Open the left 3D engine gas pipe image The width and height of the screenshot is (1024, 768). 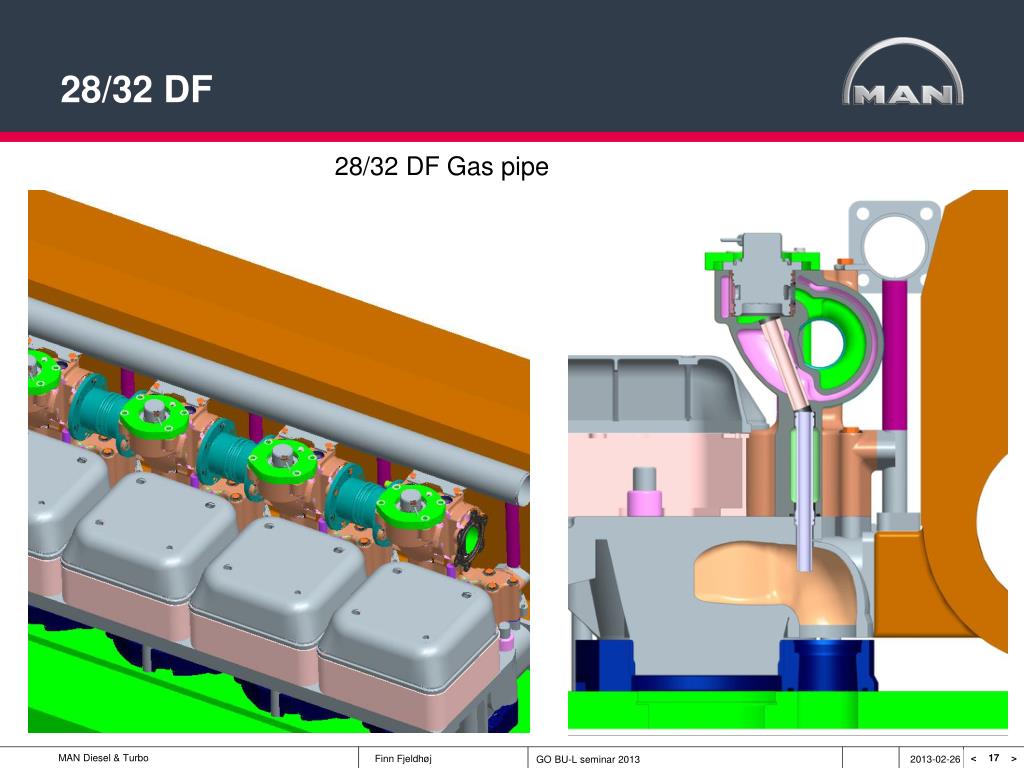coord(279,461)
